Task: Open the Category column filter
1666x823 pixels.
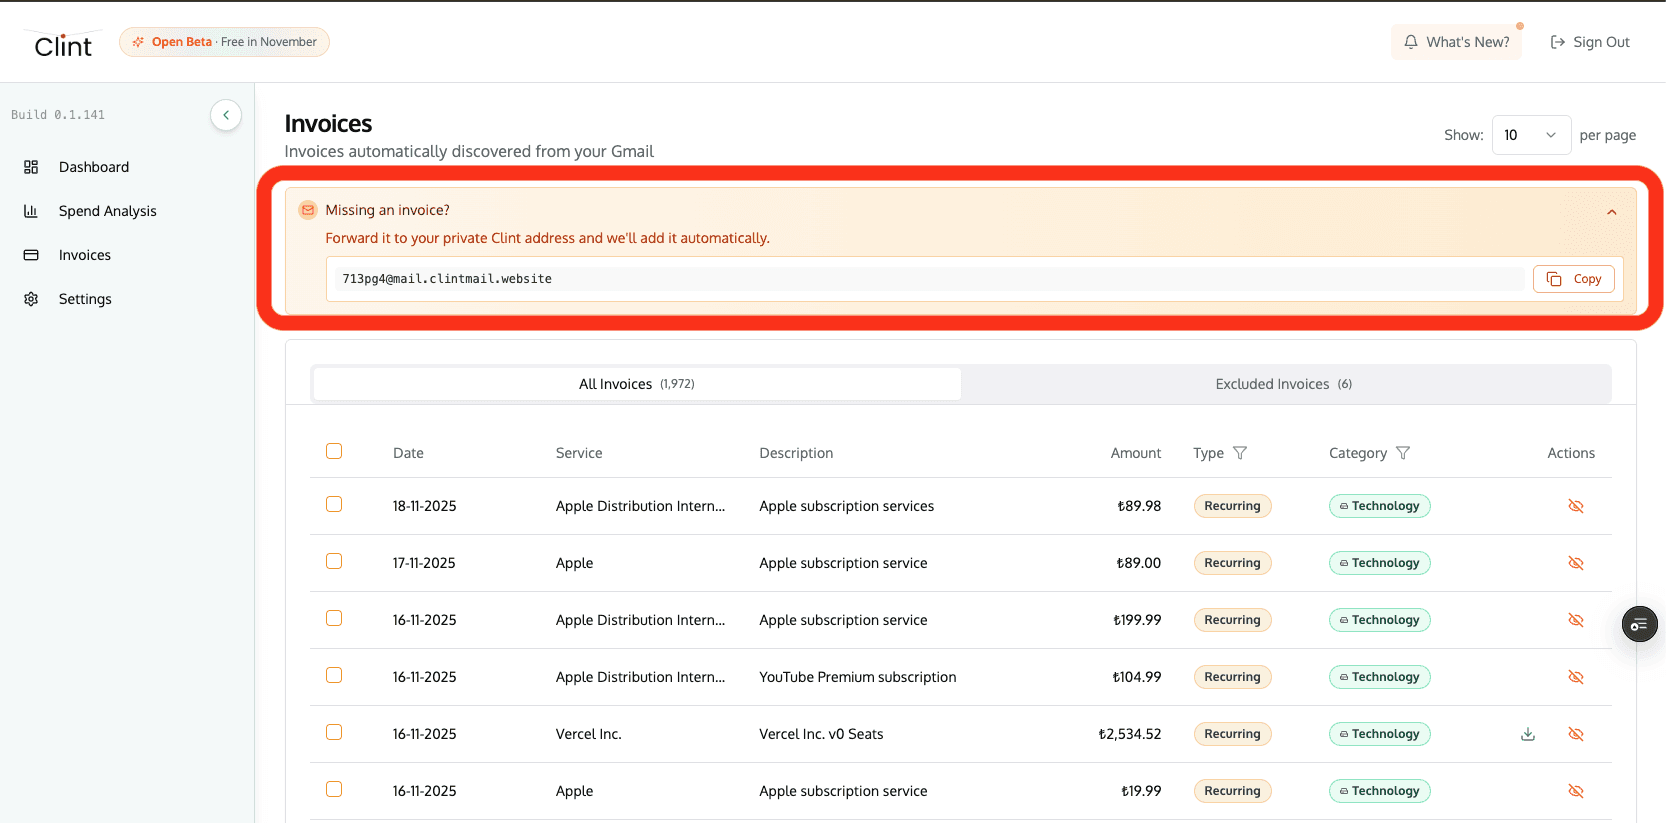Action: click(1403, 453)
